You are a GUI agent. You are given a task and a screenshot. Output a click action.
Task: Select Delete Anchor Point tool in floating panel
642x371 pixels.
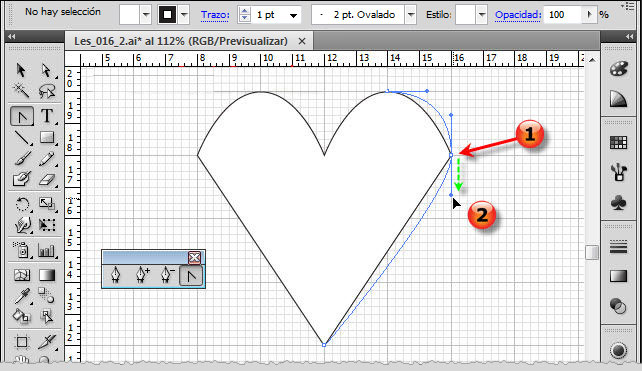pos(167,276)
